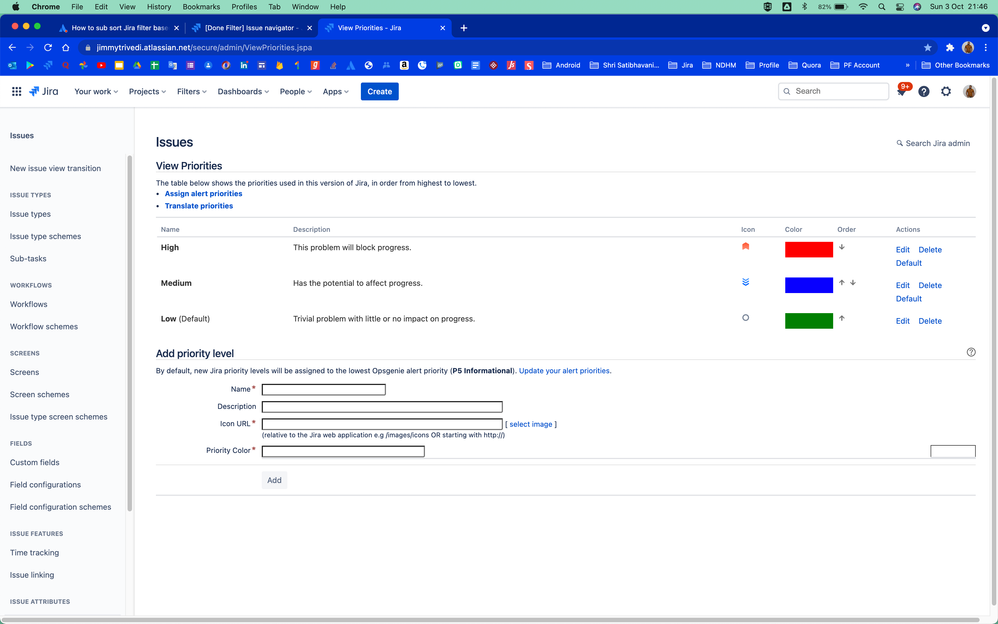This screenshot has width=998, height=624.
Task: Select the Workflows sidebar item
Action: (x=30, y=304)
